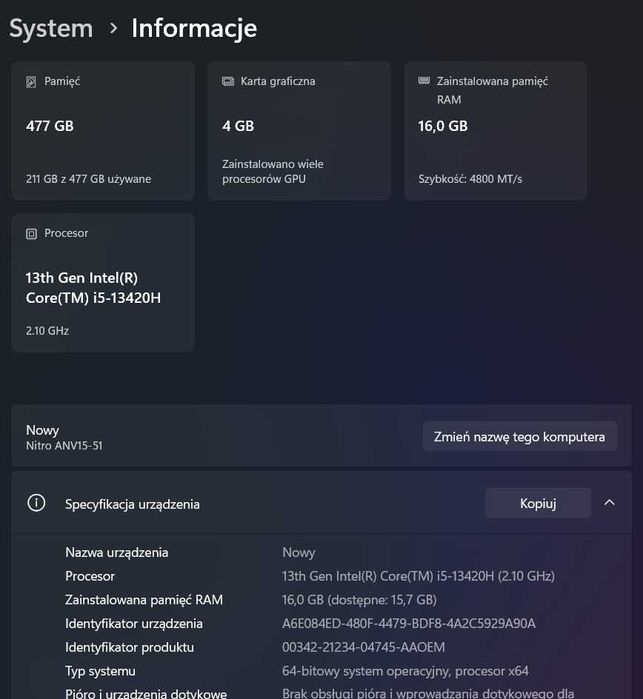
Task: Click the Pióro i urządzenia dotykowe label
Action: 146,693
